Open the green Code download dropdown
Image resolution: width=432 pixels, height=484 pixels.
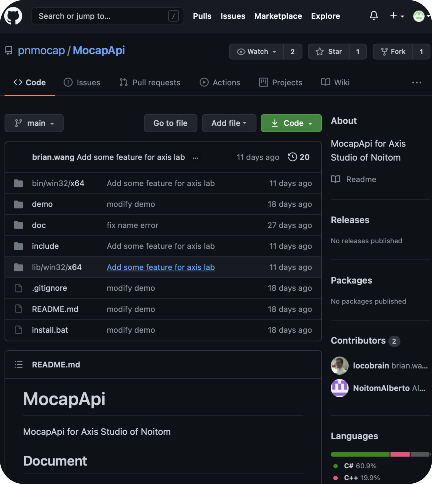point(291,123)
